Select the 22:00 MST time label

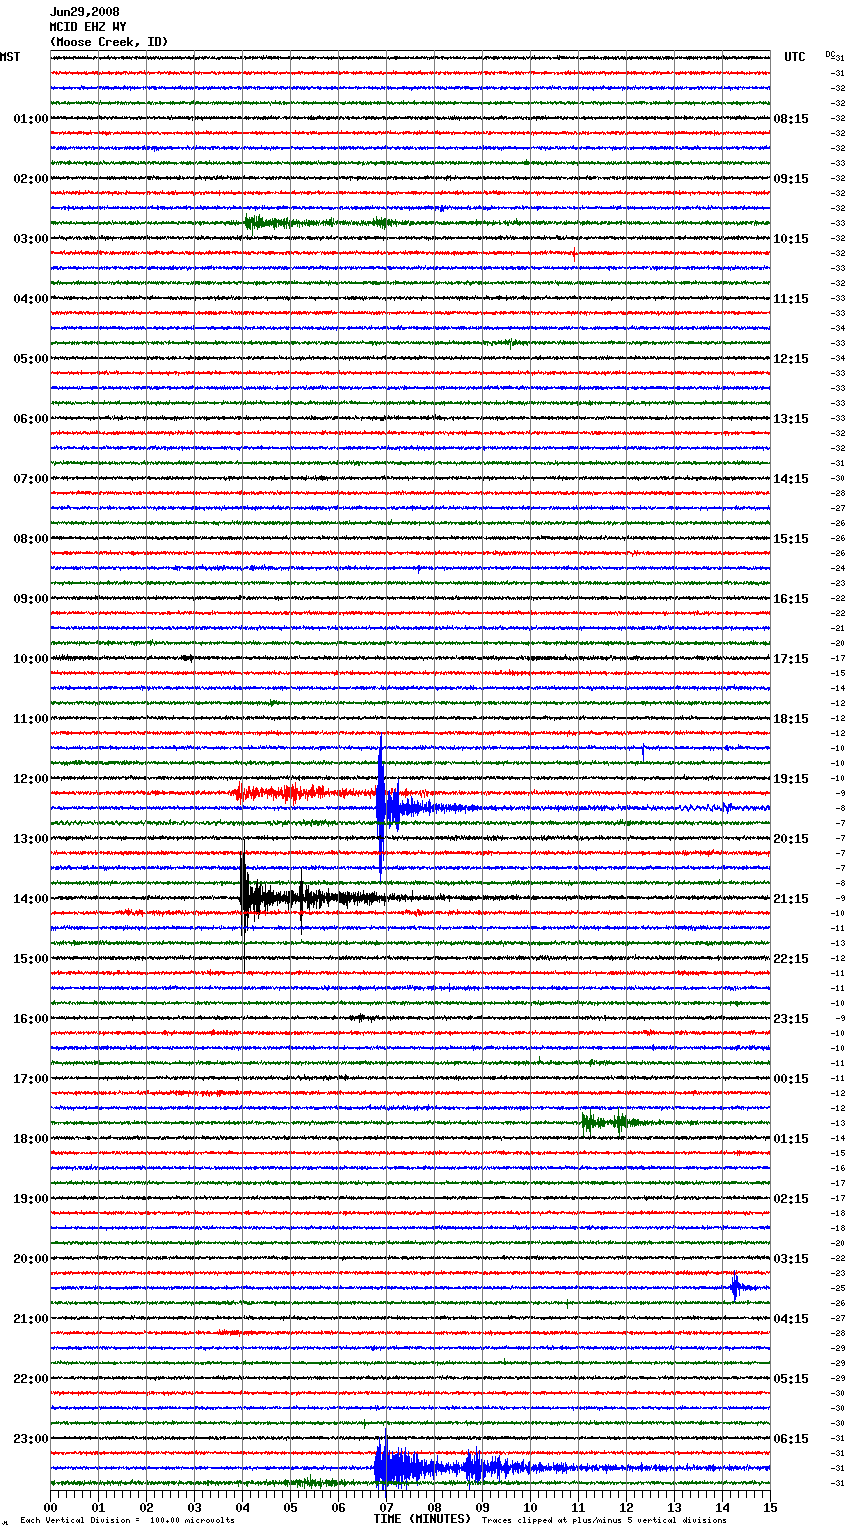click(31, 1379)
